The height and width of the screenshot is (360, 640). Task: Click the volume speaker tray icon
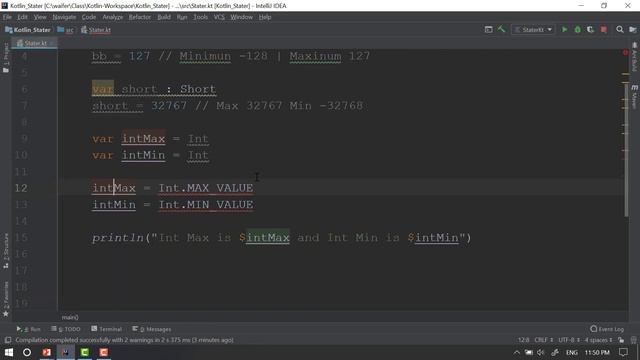click(x=541, y=352)
